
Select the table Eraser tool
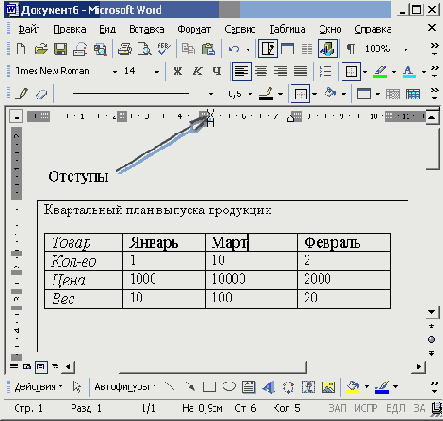(41, 94)
